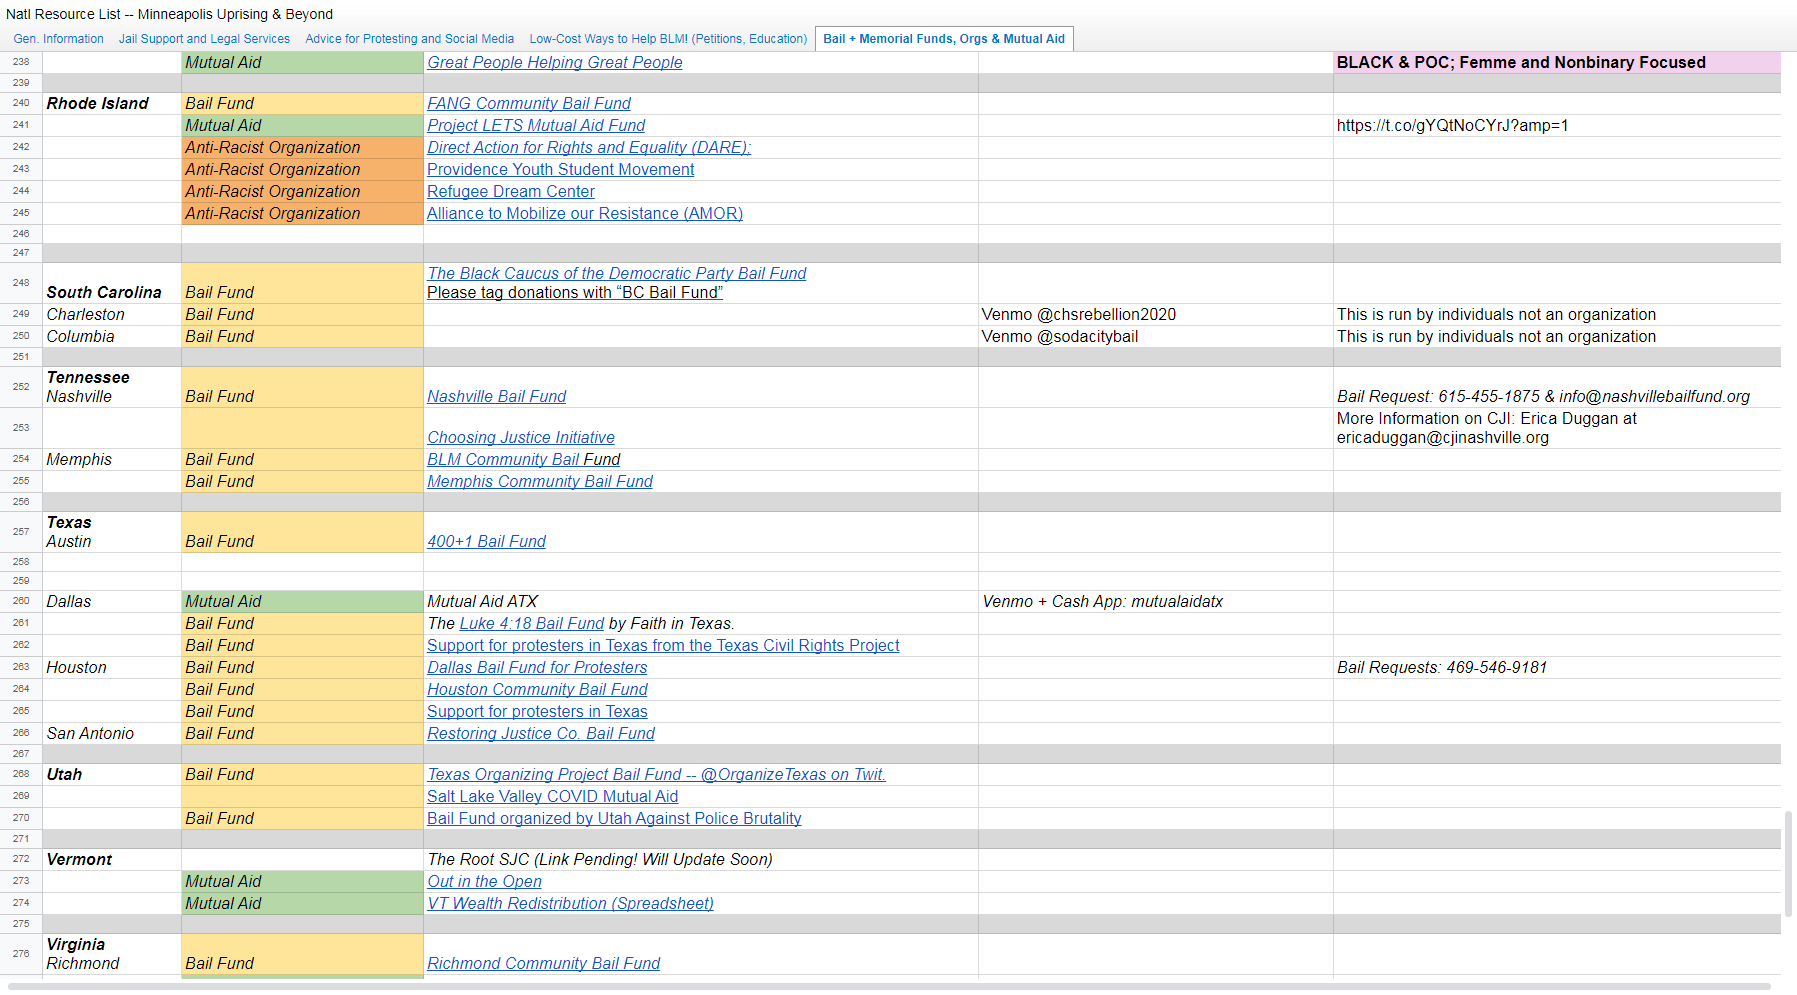This screenshot has height=995, width=1797.
Task: Click the Houston city cell
Action: point(112,667)
